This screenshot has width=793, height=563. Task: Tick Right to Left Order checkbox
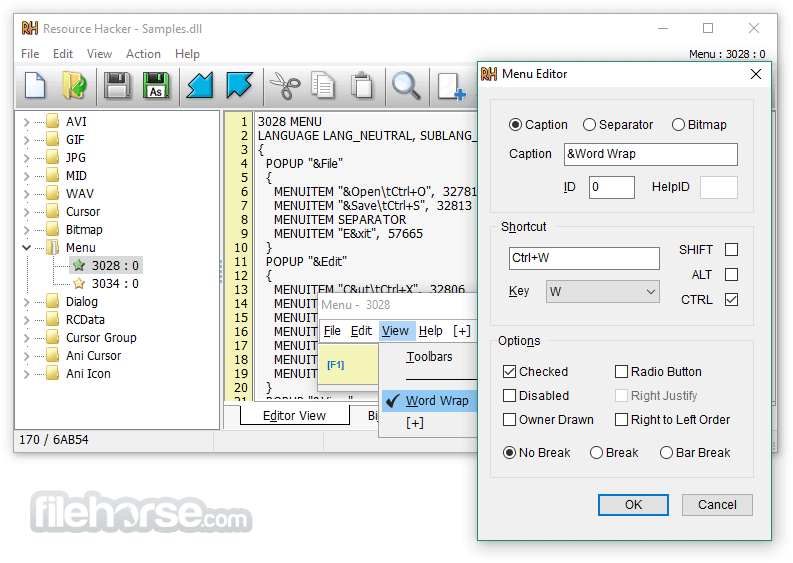(x=621, y=419)
